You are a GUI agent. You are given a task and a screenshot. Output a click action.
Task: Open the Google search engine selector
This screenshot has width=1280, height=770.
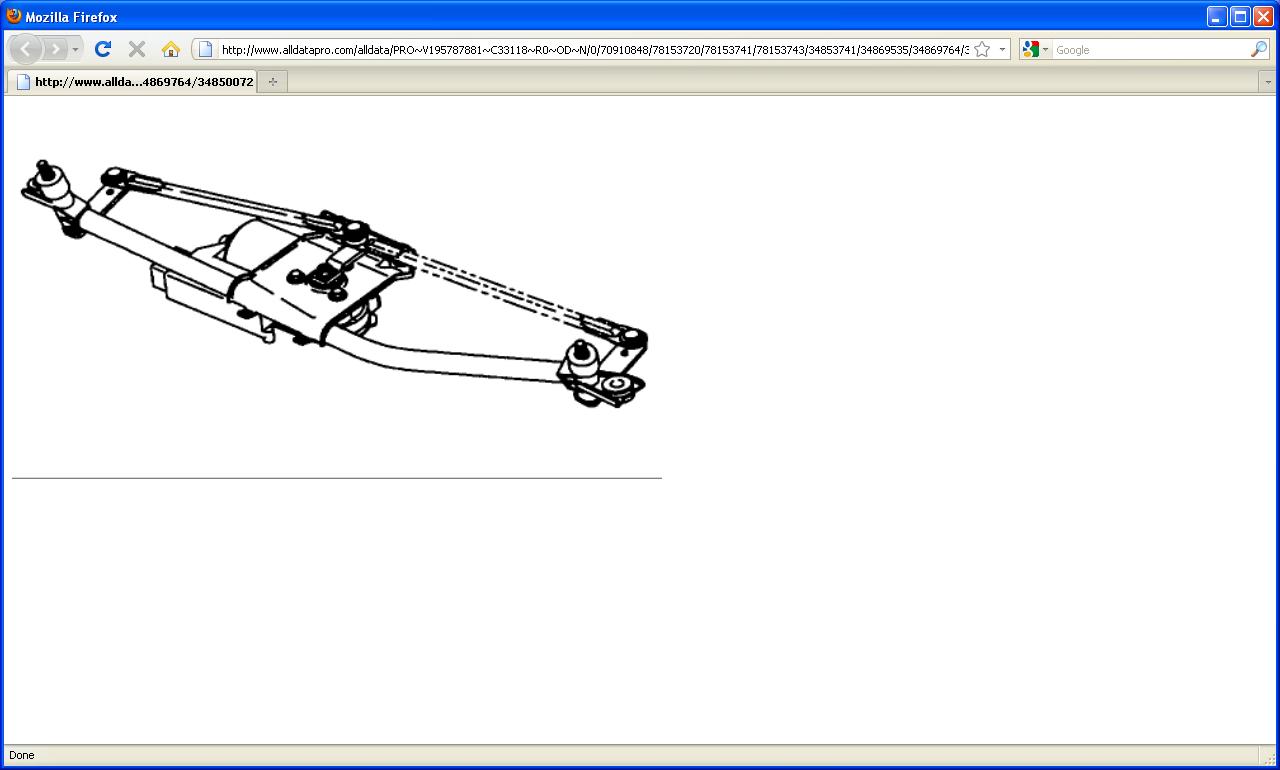1036,49
